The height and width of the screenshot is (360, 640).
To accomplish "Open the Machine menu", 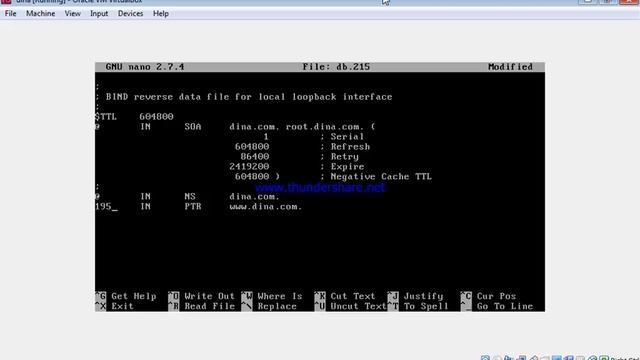I will coord(40,13).
